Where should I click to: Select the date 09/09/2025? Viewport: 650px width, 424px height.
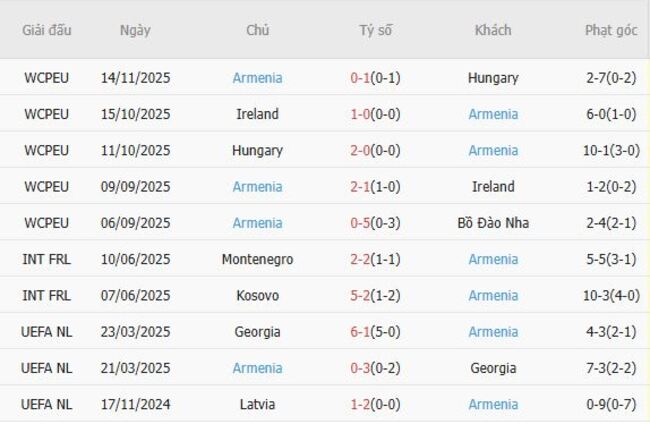coord(135,187)
